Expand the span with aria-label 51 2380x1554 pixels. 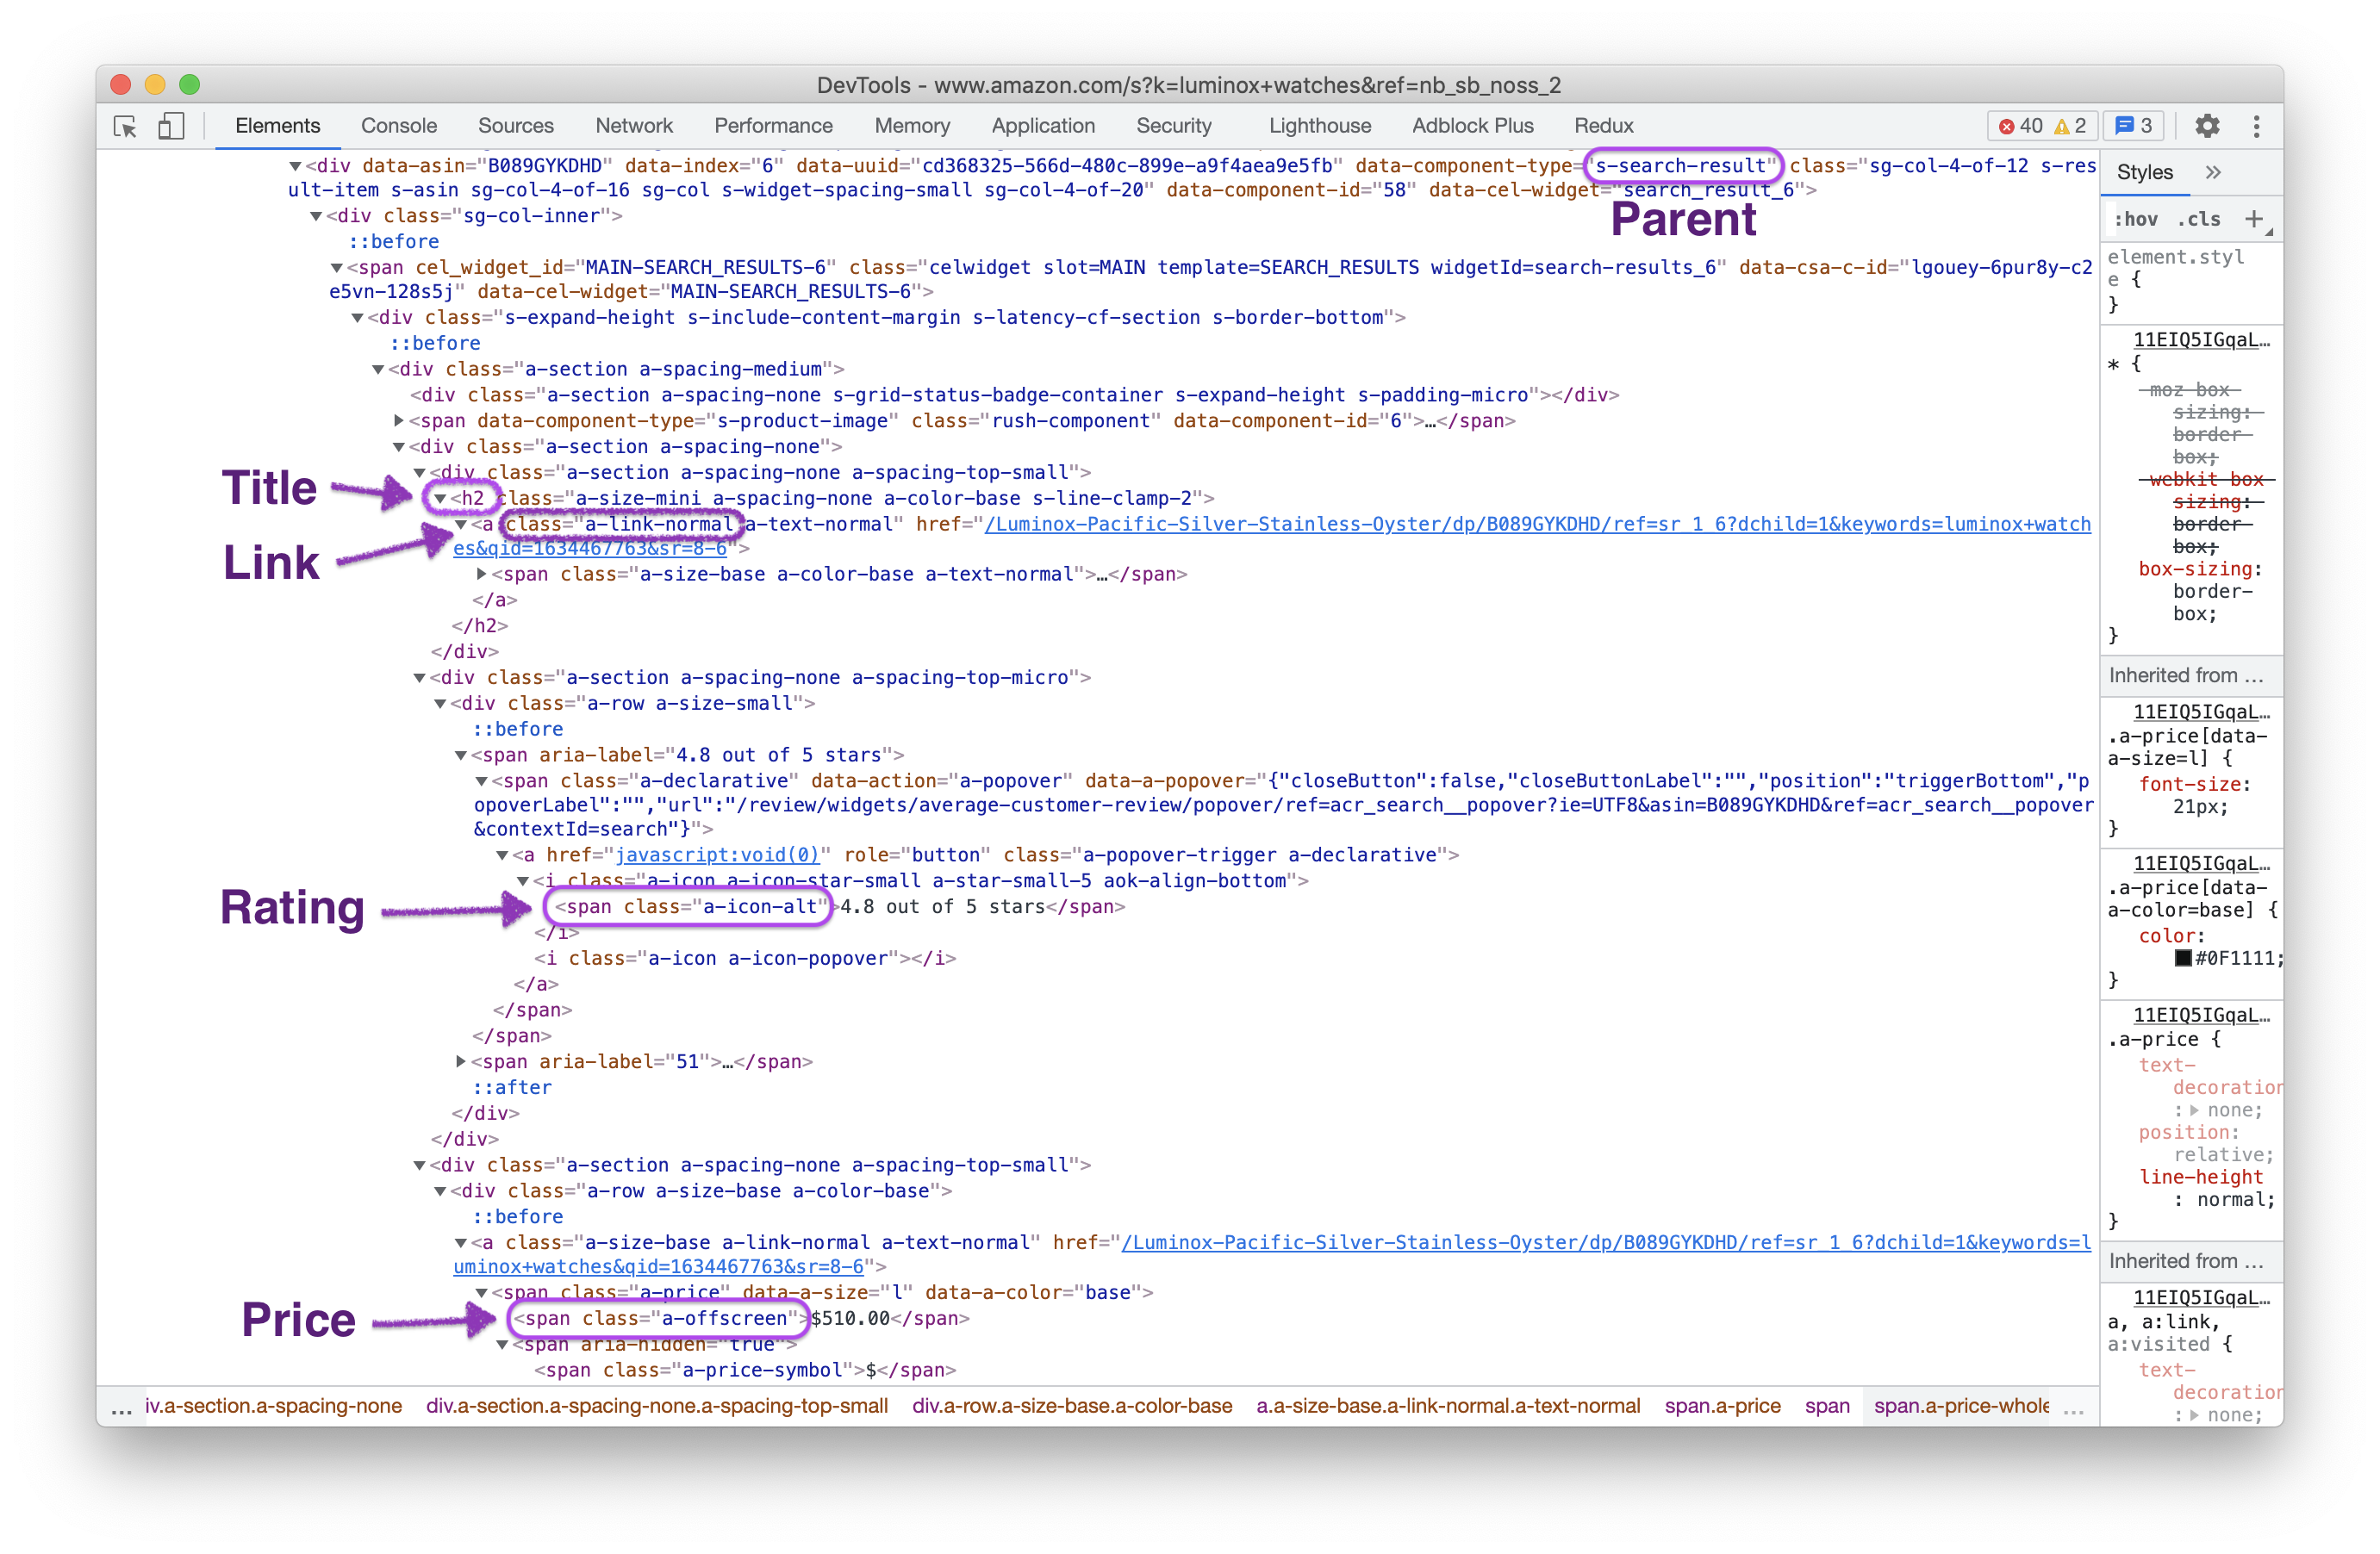click(460, 1061)
